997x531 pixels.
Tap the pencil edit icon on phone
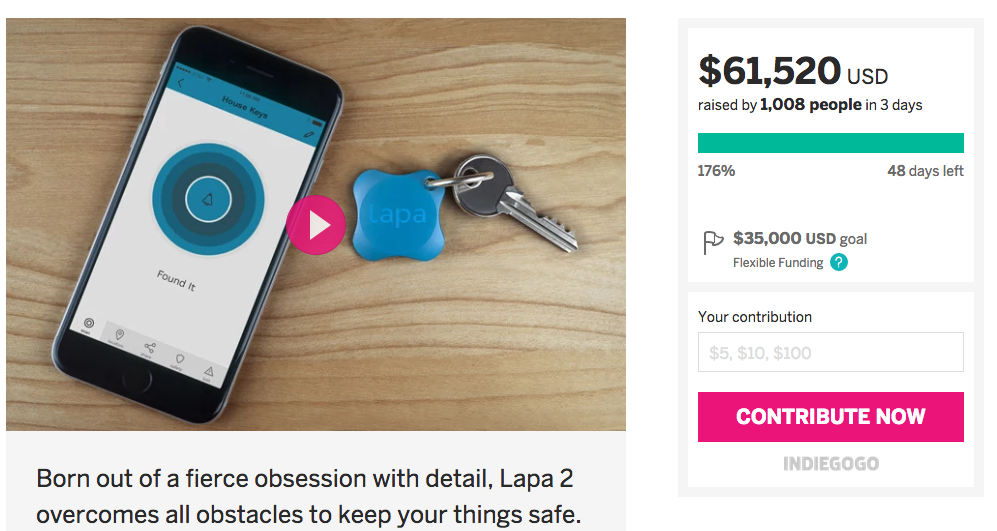click(309, 134)
